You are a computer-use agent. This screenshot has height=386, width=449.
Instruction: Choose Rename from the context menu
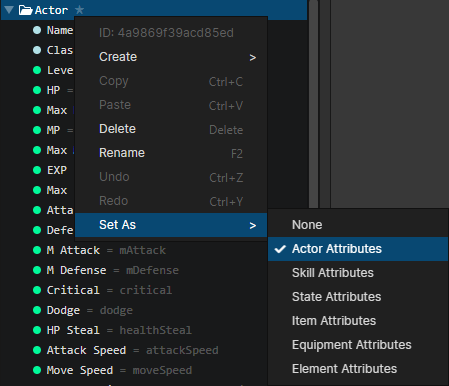click(x=171, y=153)
